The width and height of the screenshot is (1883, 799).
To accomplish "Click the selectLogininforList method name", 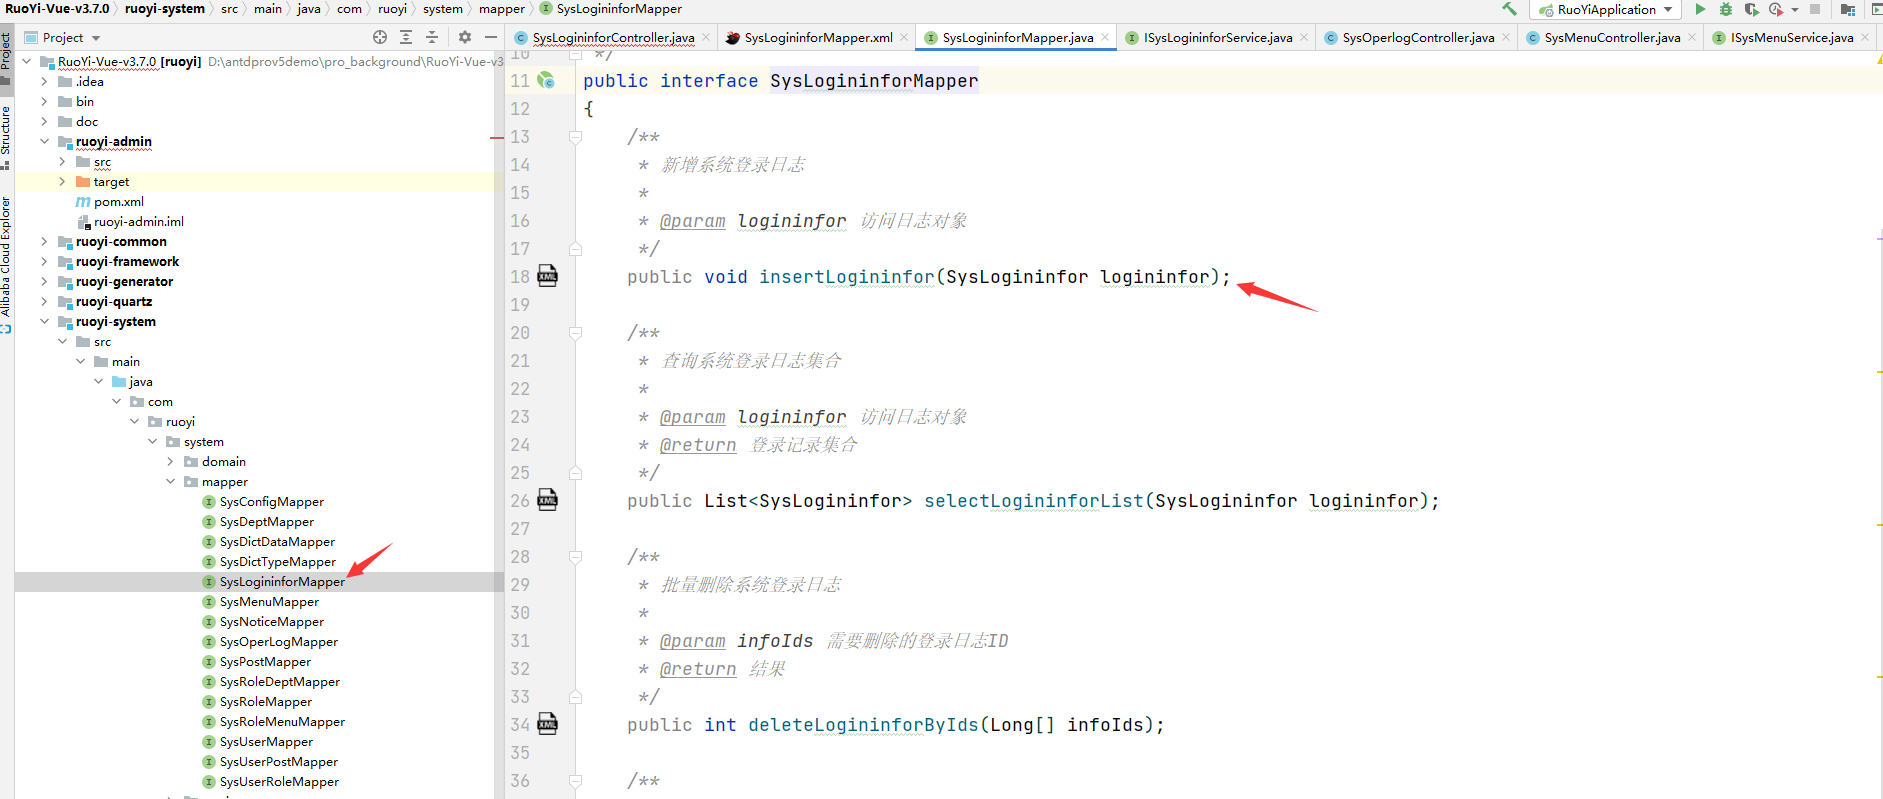I will [1034, 501].
